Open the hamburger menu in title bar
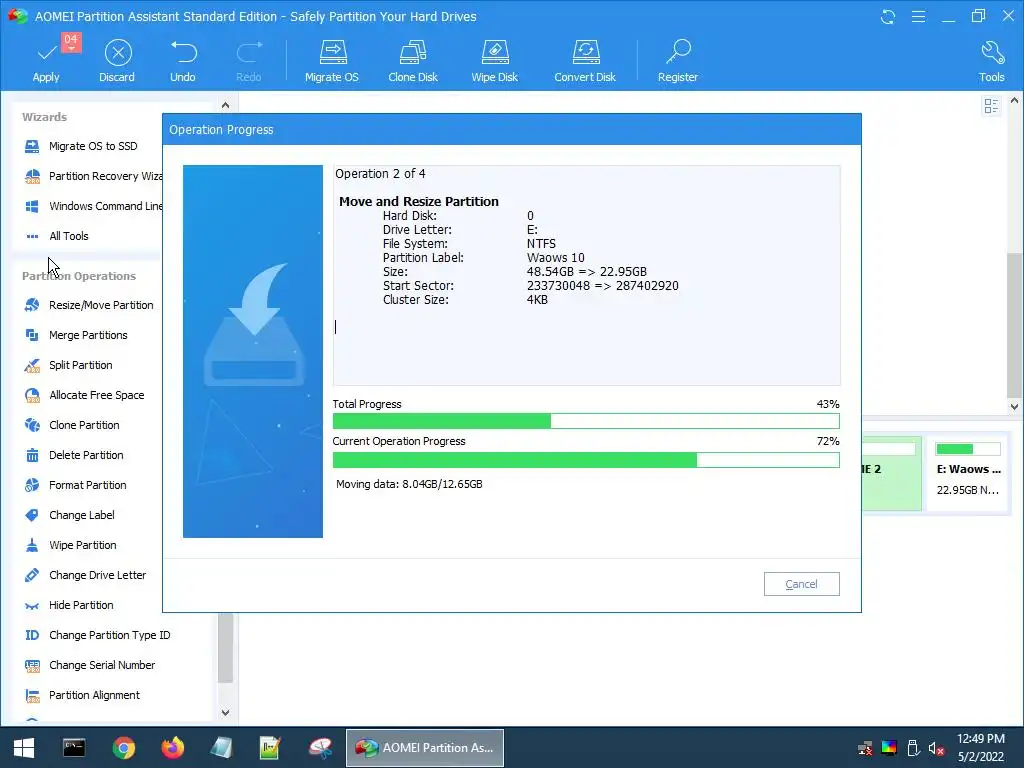Image resolution: width=1024 pixels, height=768 pixels. coord(918,16)
